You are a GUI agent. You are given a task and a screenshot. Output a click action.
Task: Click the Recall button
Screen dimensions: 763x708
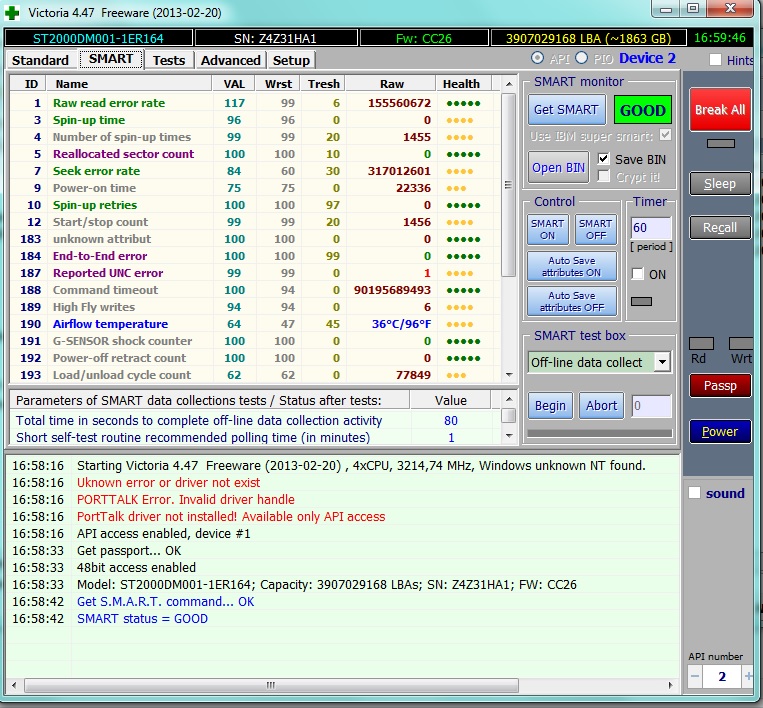tap(720, 228)
